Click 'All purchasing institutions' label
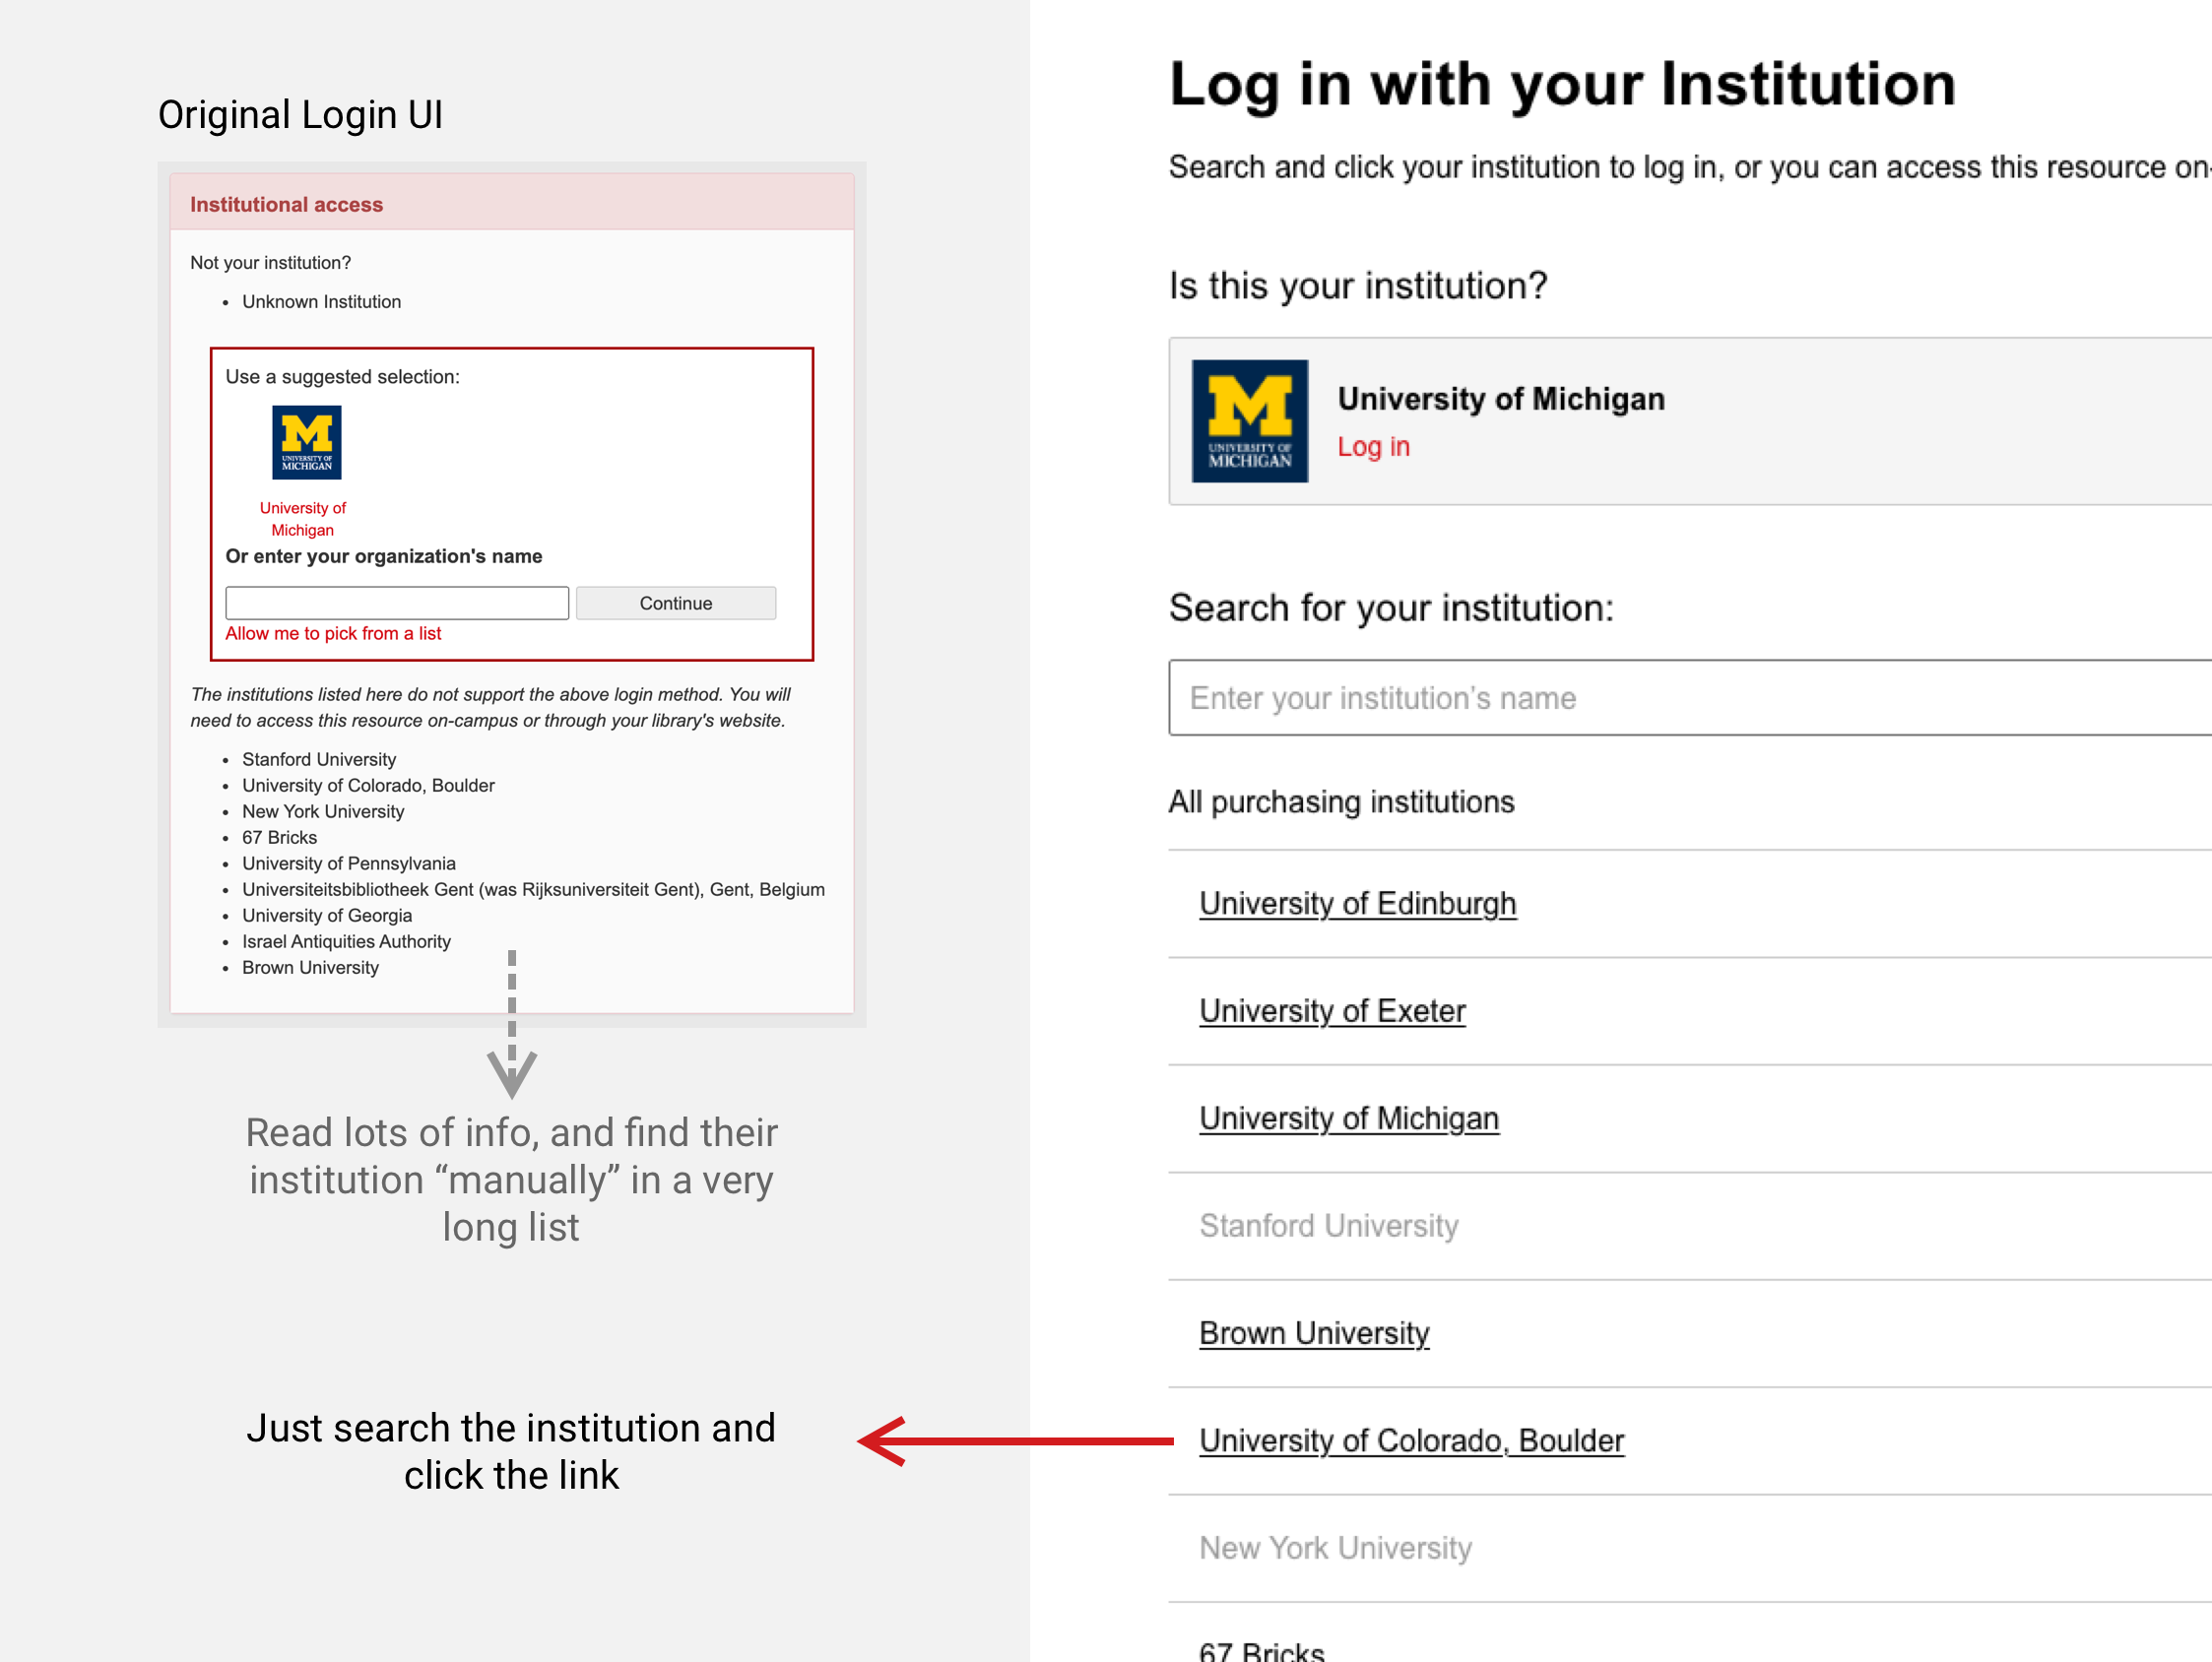2212x1662 pixels. pos(1341,802)
